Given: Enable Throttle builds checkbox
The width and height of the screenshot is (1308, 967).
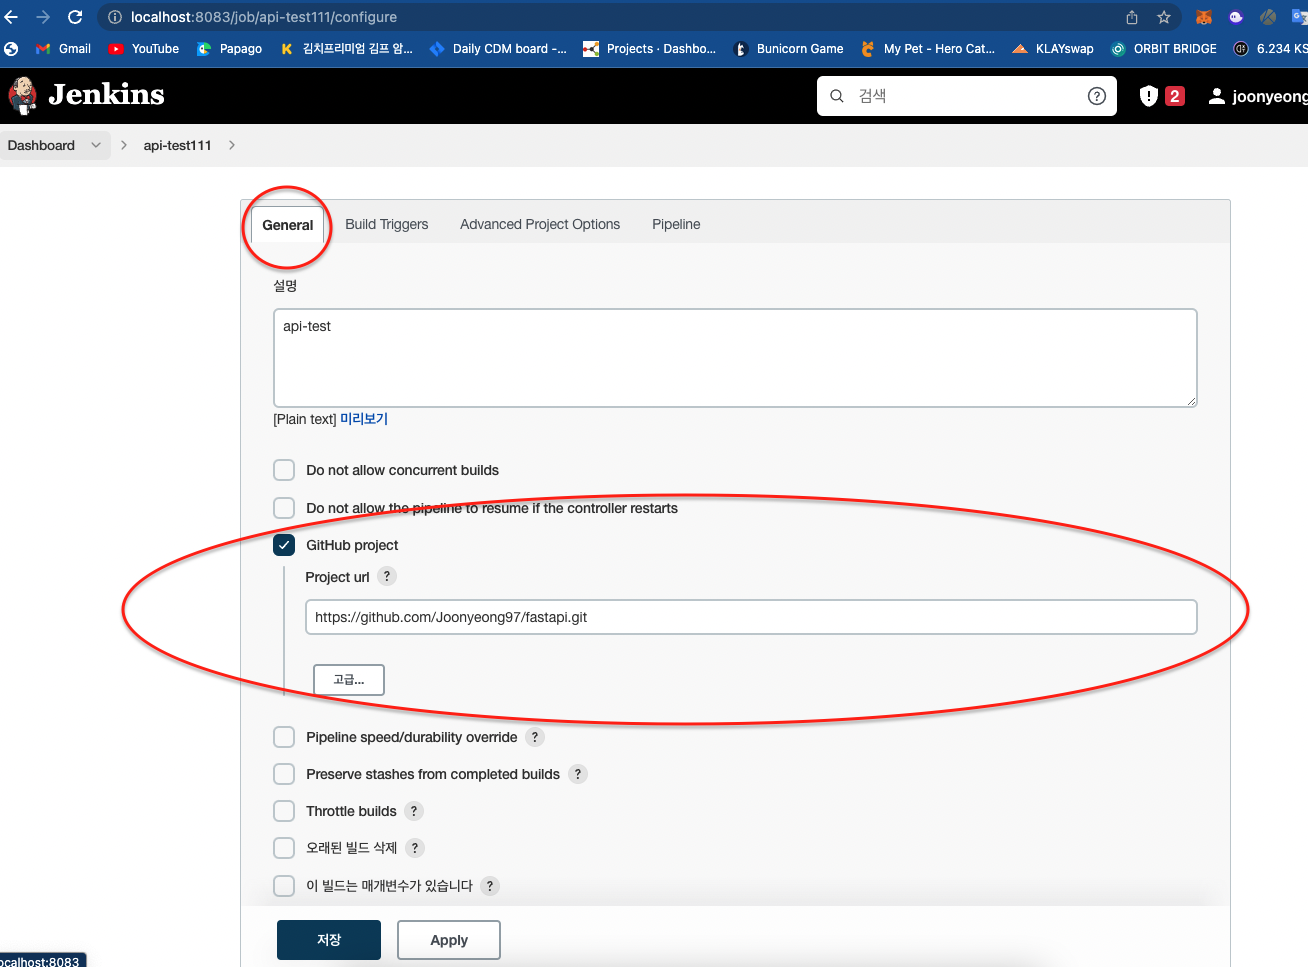Looking at the screenshot, I should tap(284, 811).
